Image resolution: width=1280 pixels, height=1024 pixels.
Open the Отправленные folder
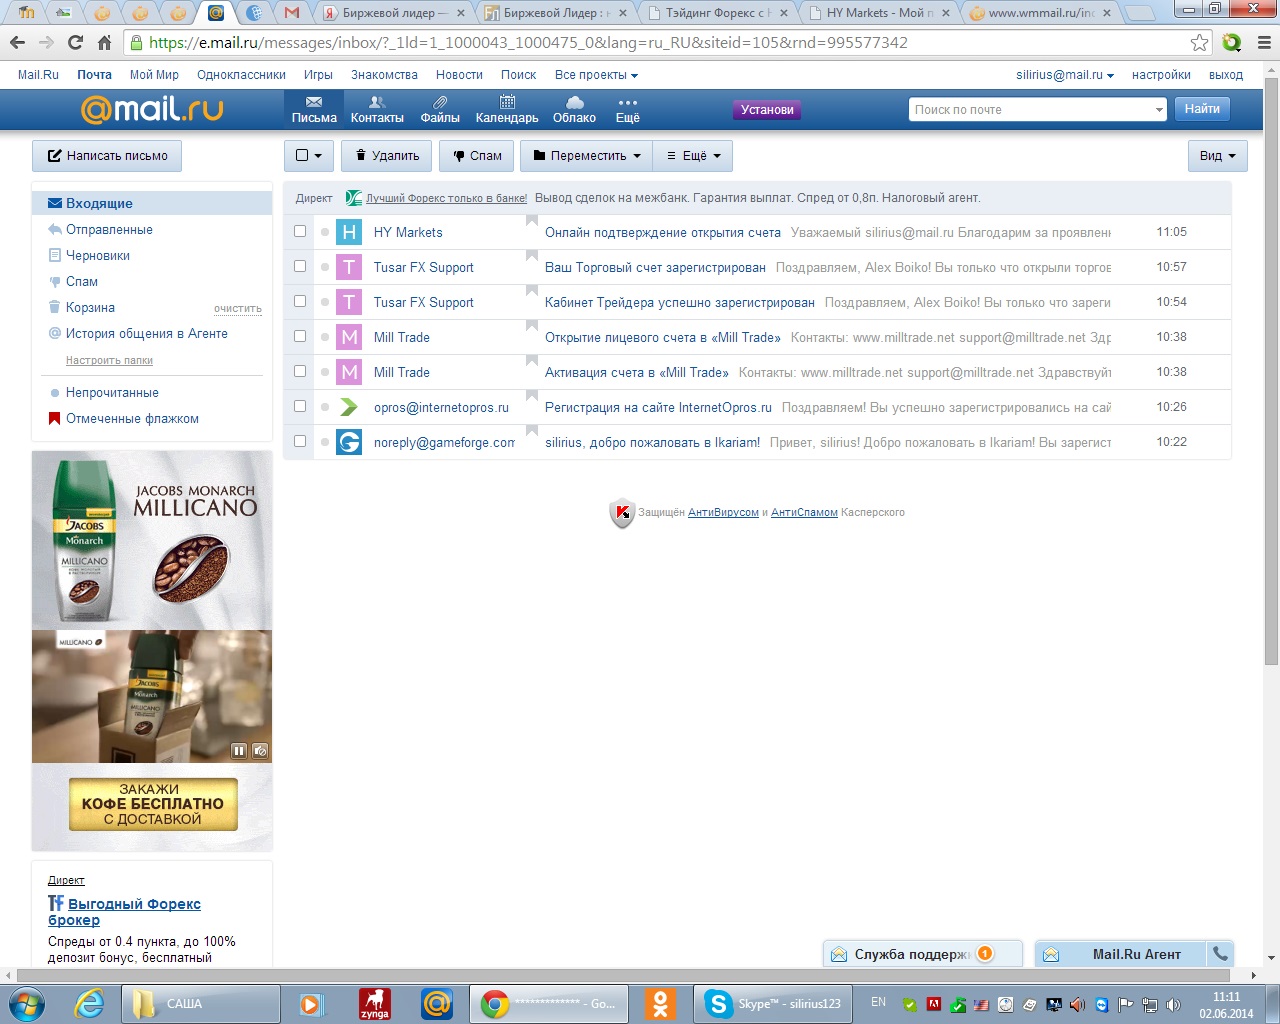click(x=109, y=229)
